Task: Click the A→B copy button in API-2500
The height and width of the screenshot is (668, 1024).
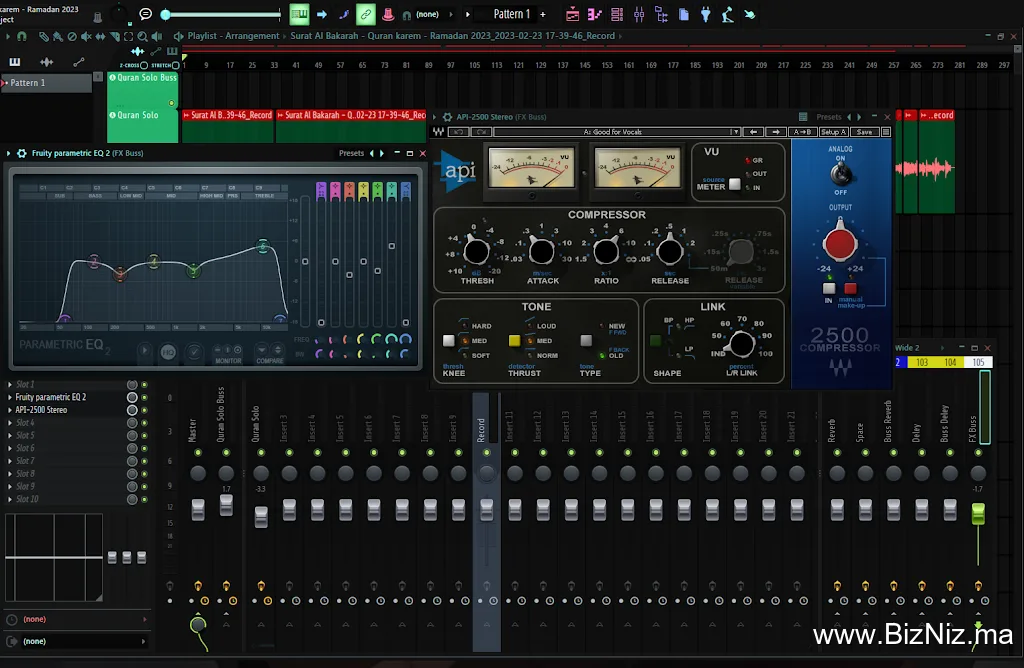Action: tap(802, 132)
